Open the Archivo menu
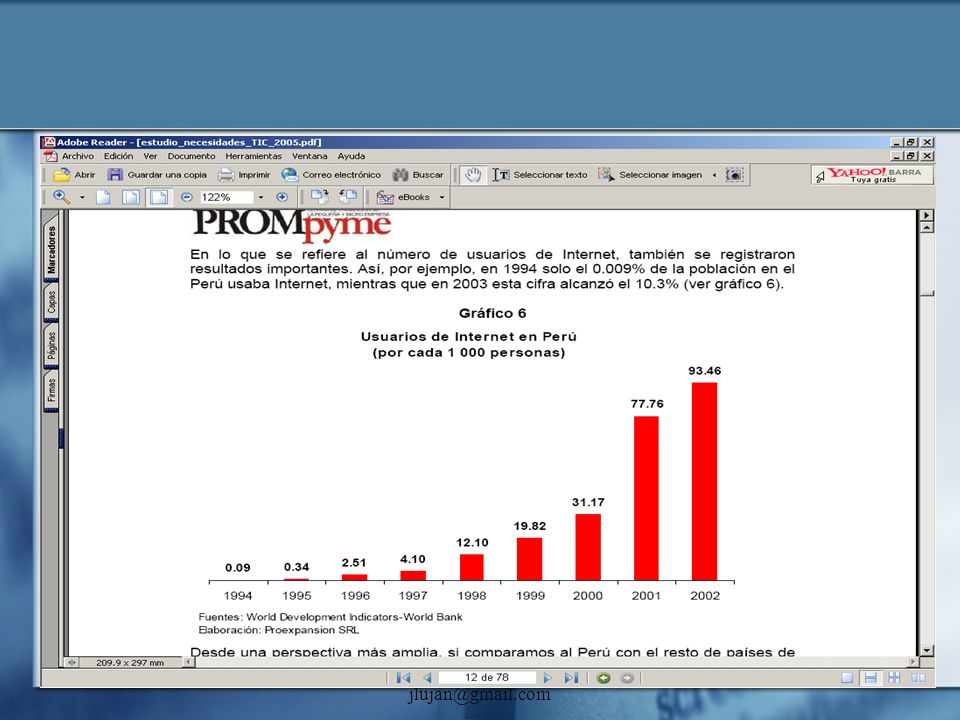The height and width of the screenshot is (720, 960). tap(78, 156)
